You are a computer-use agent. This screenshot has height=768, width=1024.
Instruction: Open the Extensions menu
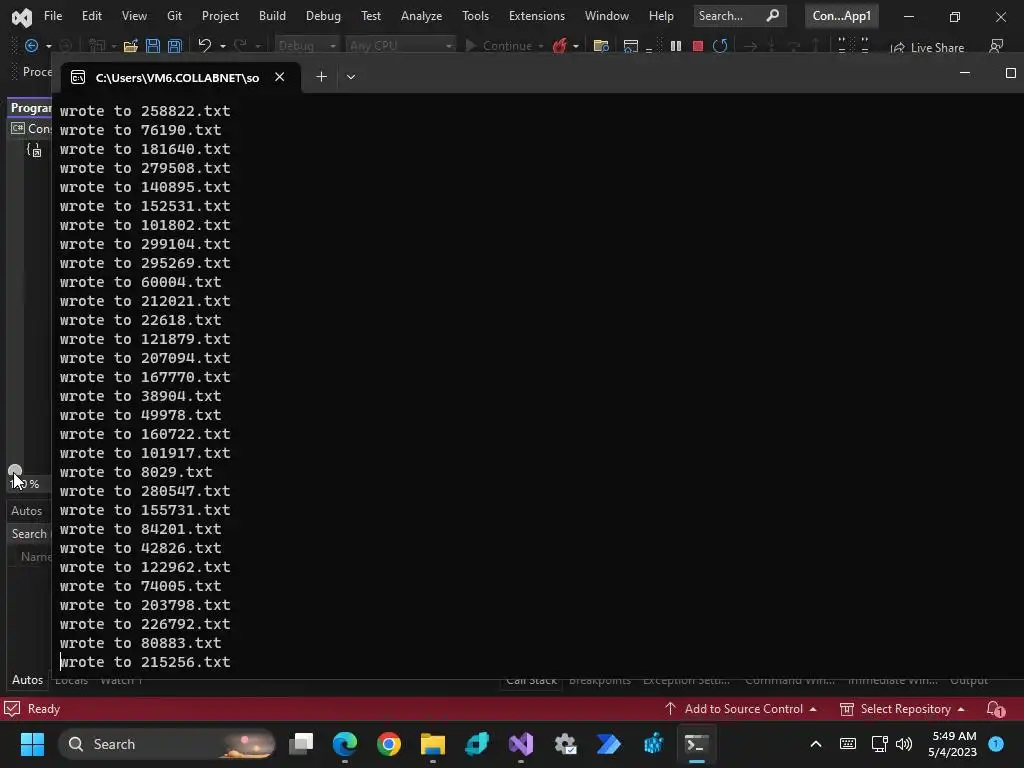tap(537, 16)
